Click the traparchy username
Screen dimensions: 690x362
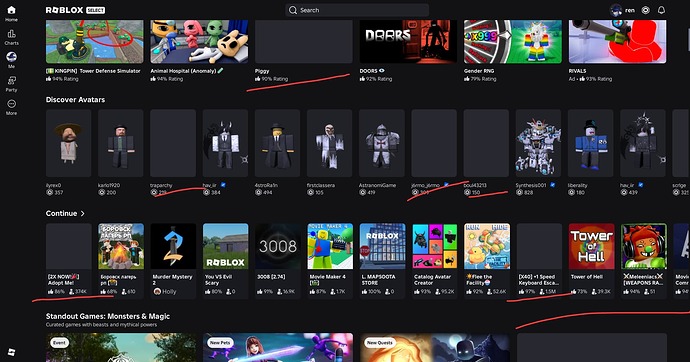(x=161, y=185)
